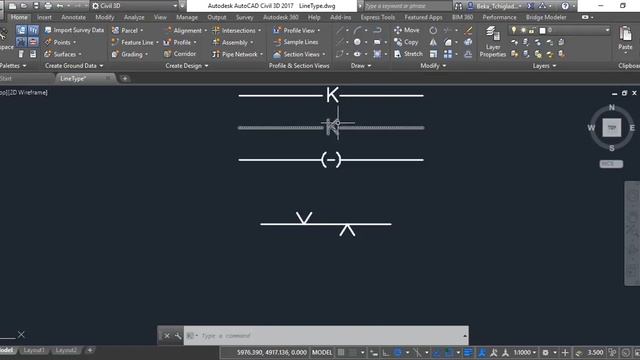Open the Help question mark icon
This screenshot has height=360, width=640.
[x=565, y=6]
